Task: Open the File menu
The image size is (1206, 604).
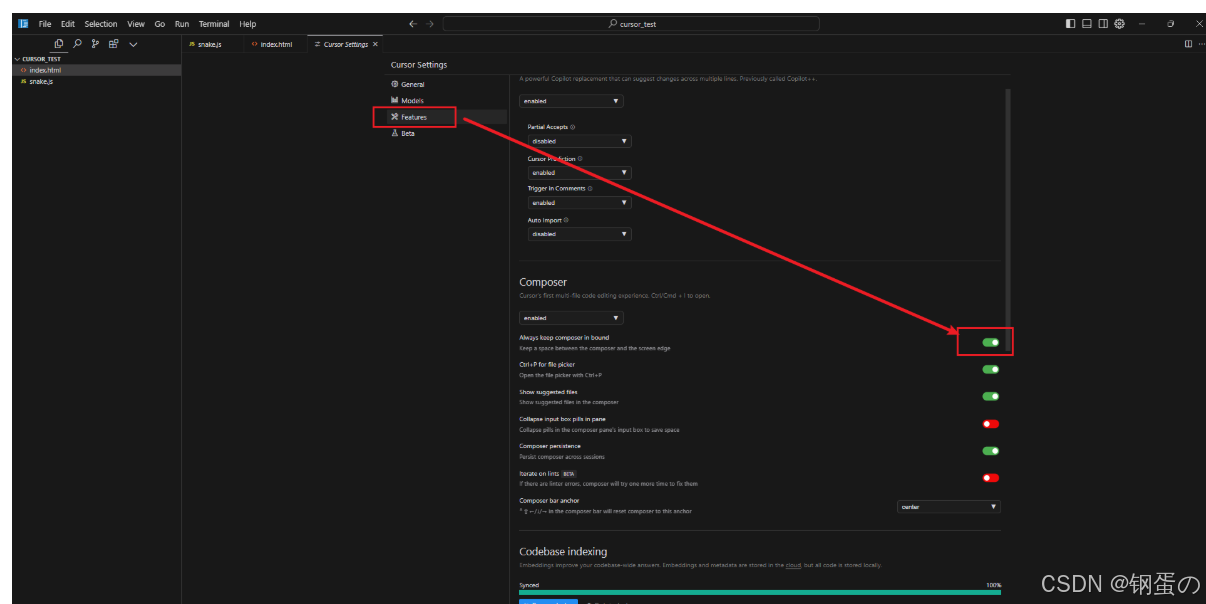Action: pos(45,24)
